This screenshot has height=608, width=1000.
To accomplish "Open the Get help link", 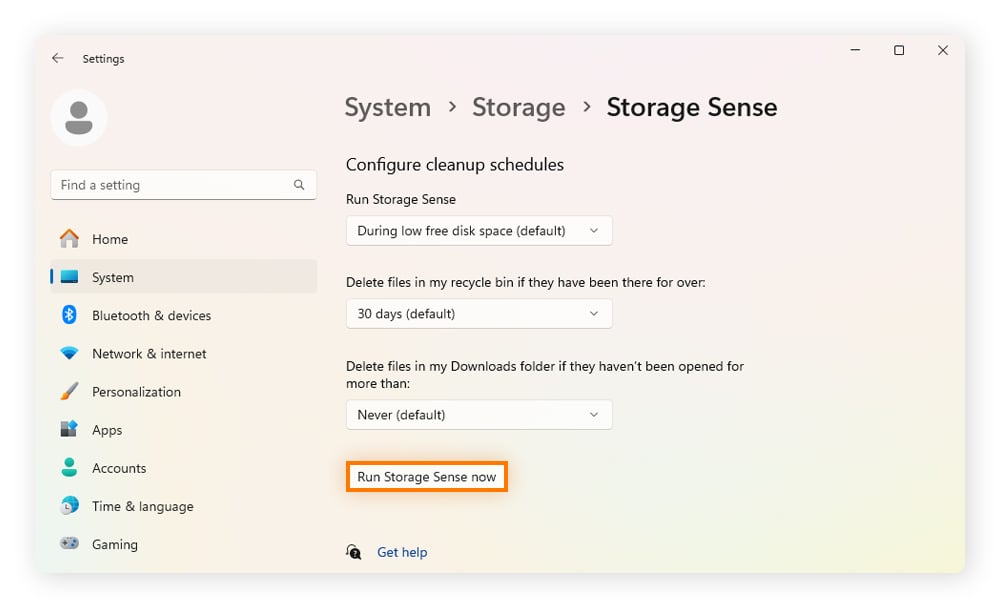I will pos(401,552).
